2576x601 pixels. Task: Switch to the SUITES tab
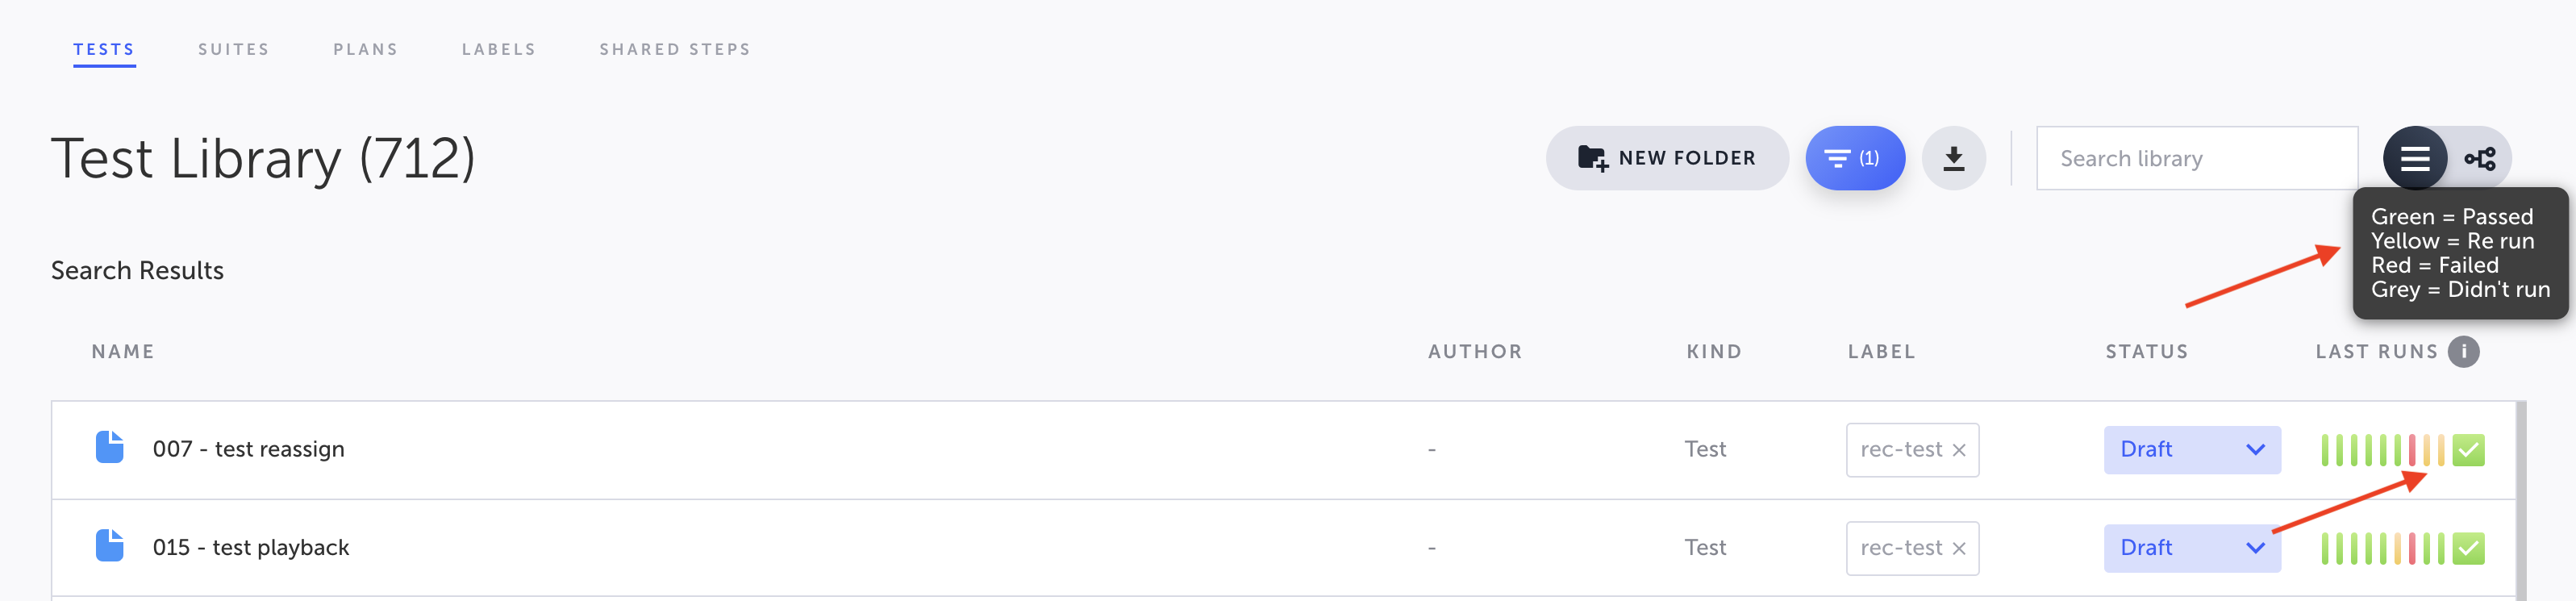coord(233,48)
